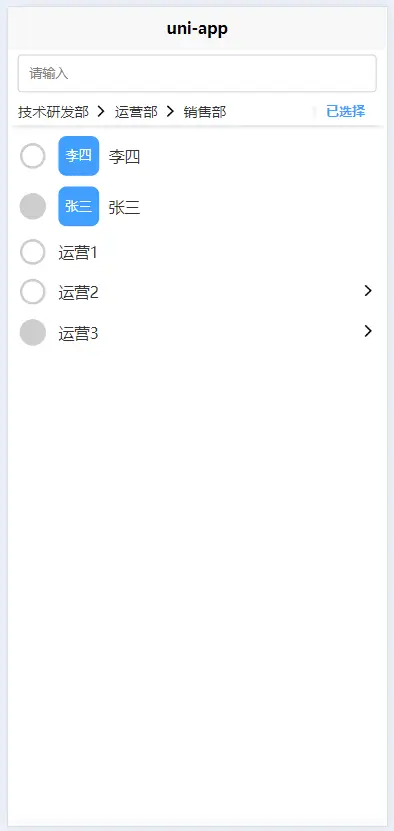Click the 李四 blue avatar icon
The image size is (394, 831).
[78, 156]
